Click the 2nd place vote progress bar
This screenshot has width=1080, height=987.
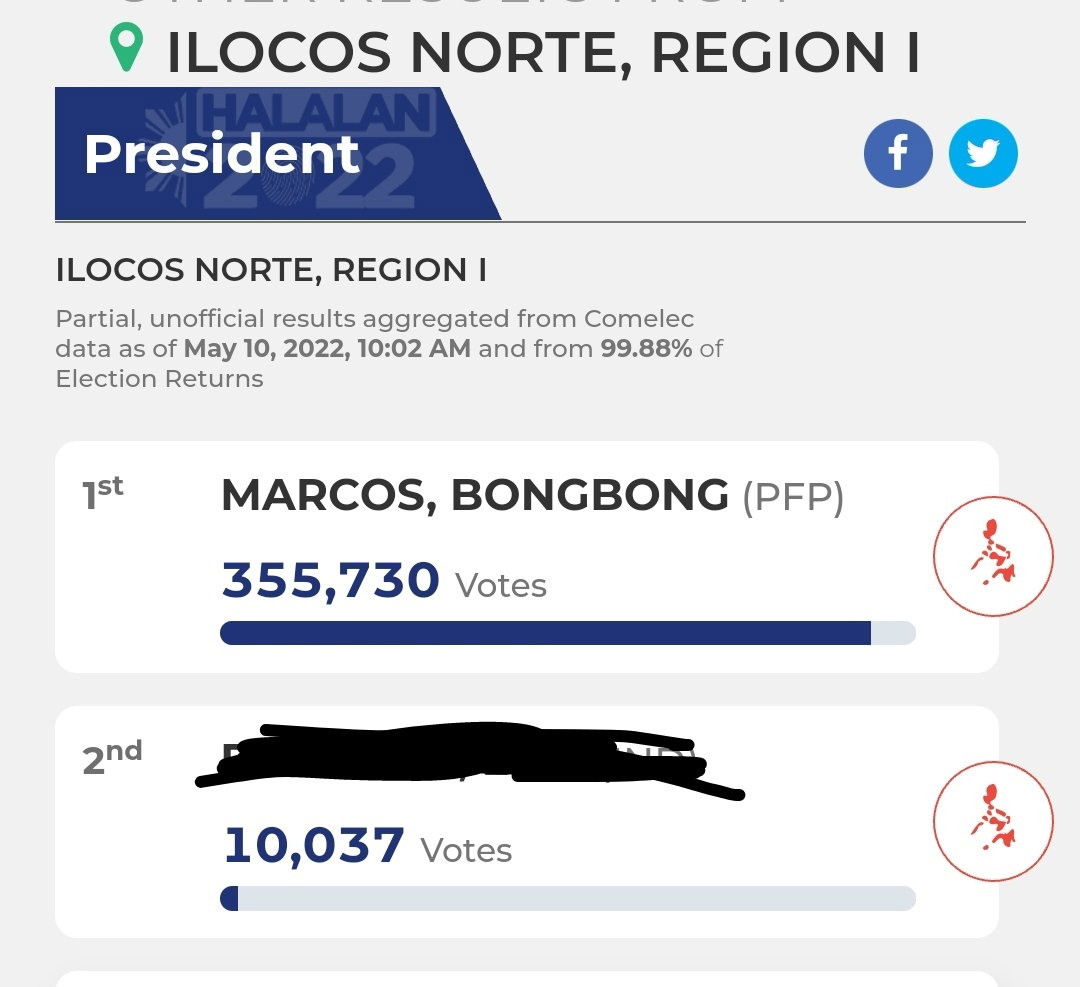click(568, 898)
